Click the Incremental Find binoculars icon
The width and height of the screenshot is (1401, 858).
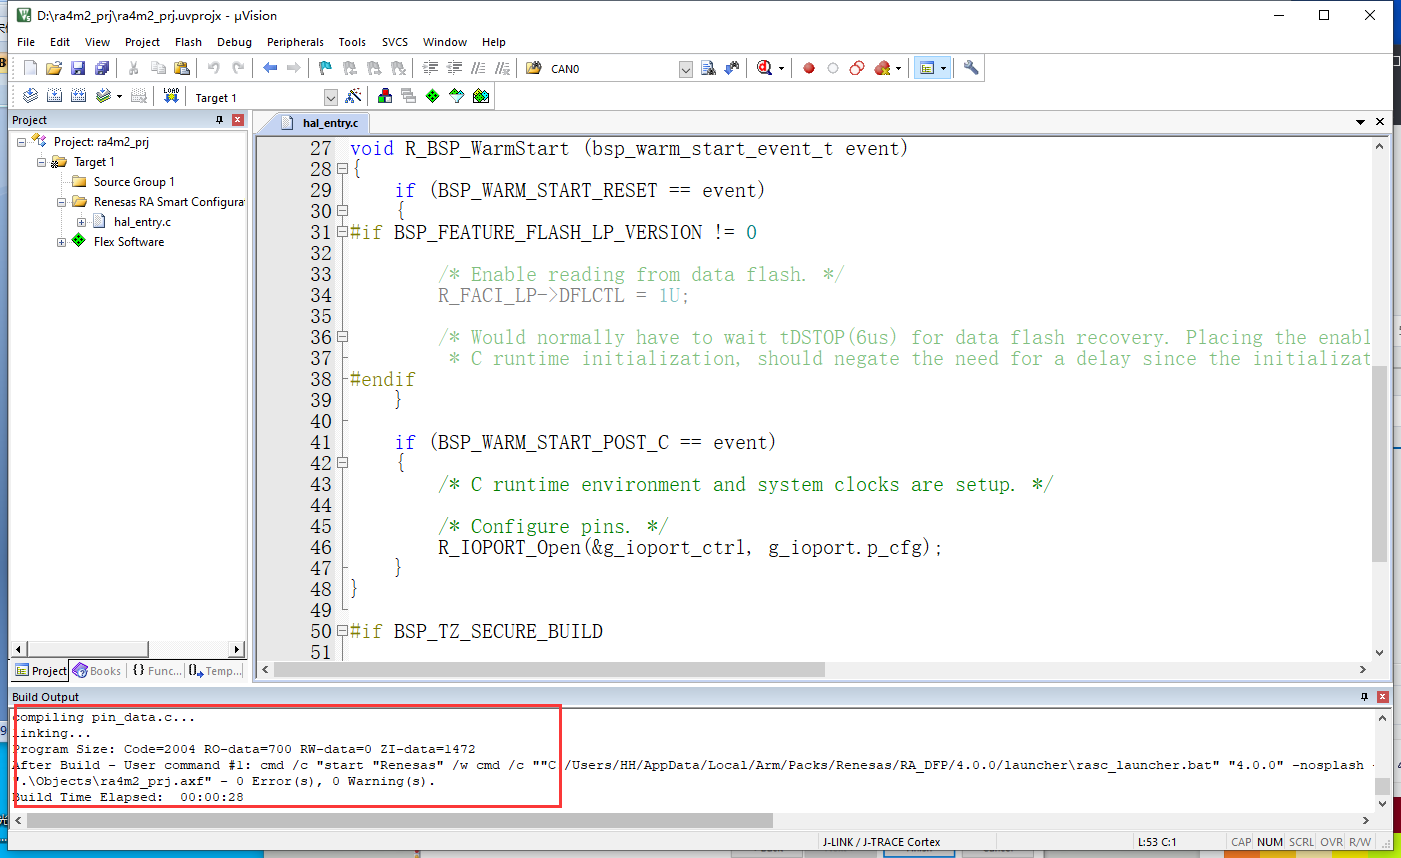(732, 68)
